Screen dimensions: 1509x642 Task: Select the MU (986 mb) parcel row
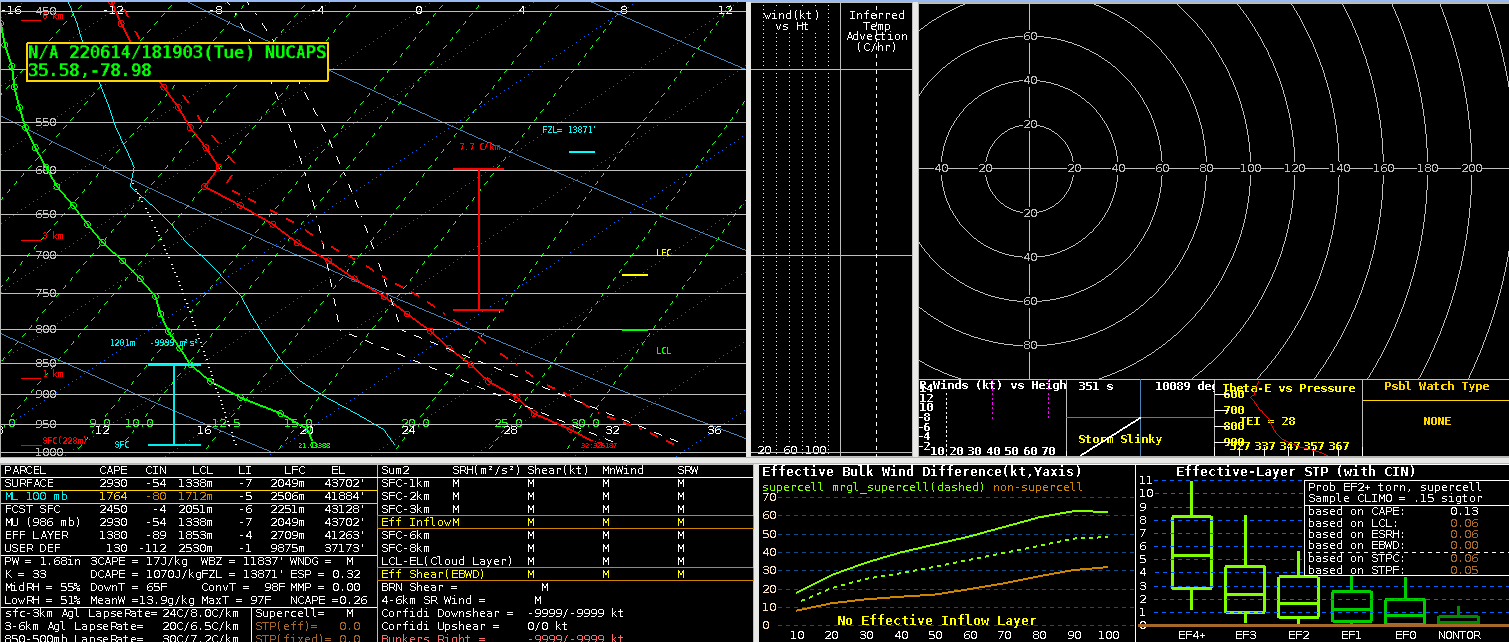189,522
